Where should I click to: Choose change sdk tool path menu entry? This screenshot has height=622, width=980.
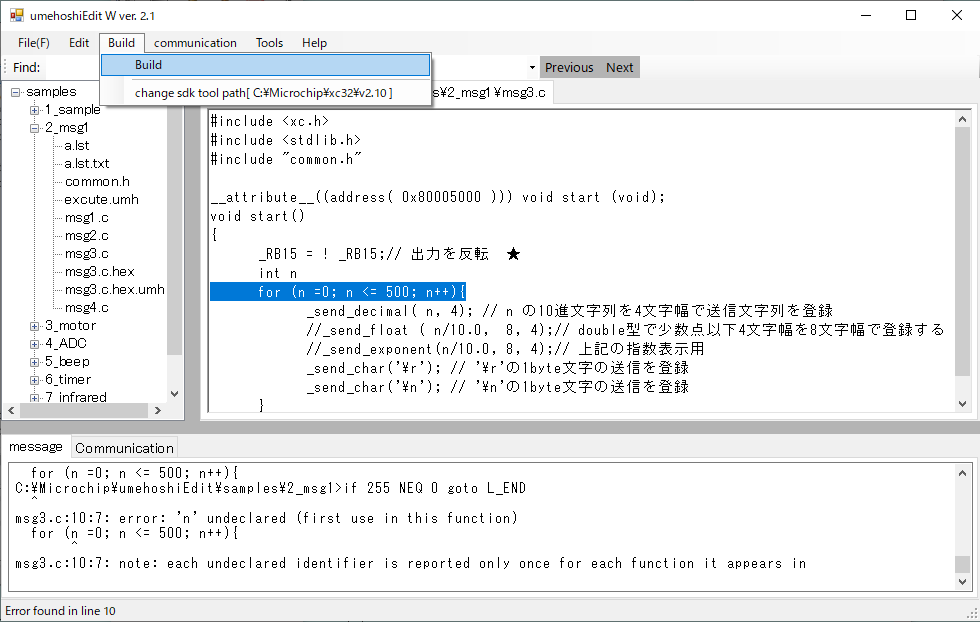263,93
